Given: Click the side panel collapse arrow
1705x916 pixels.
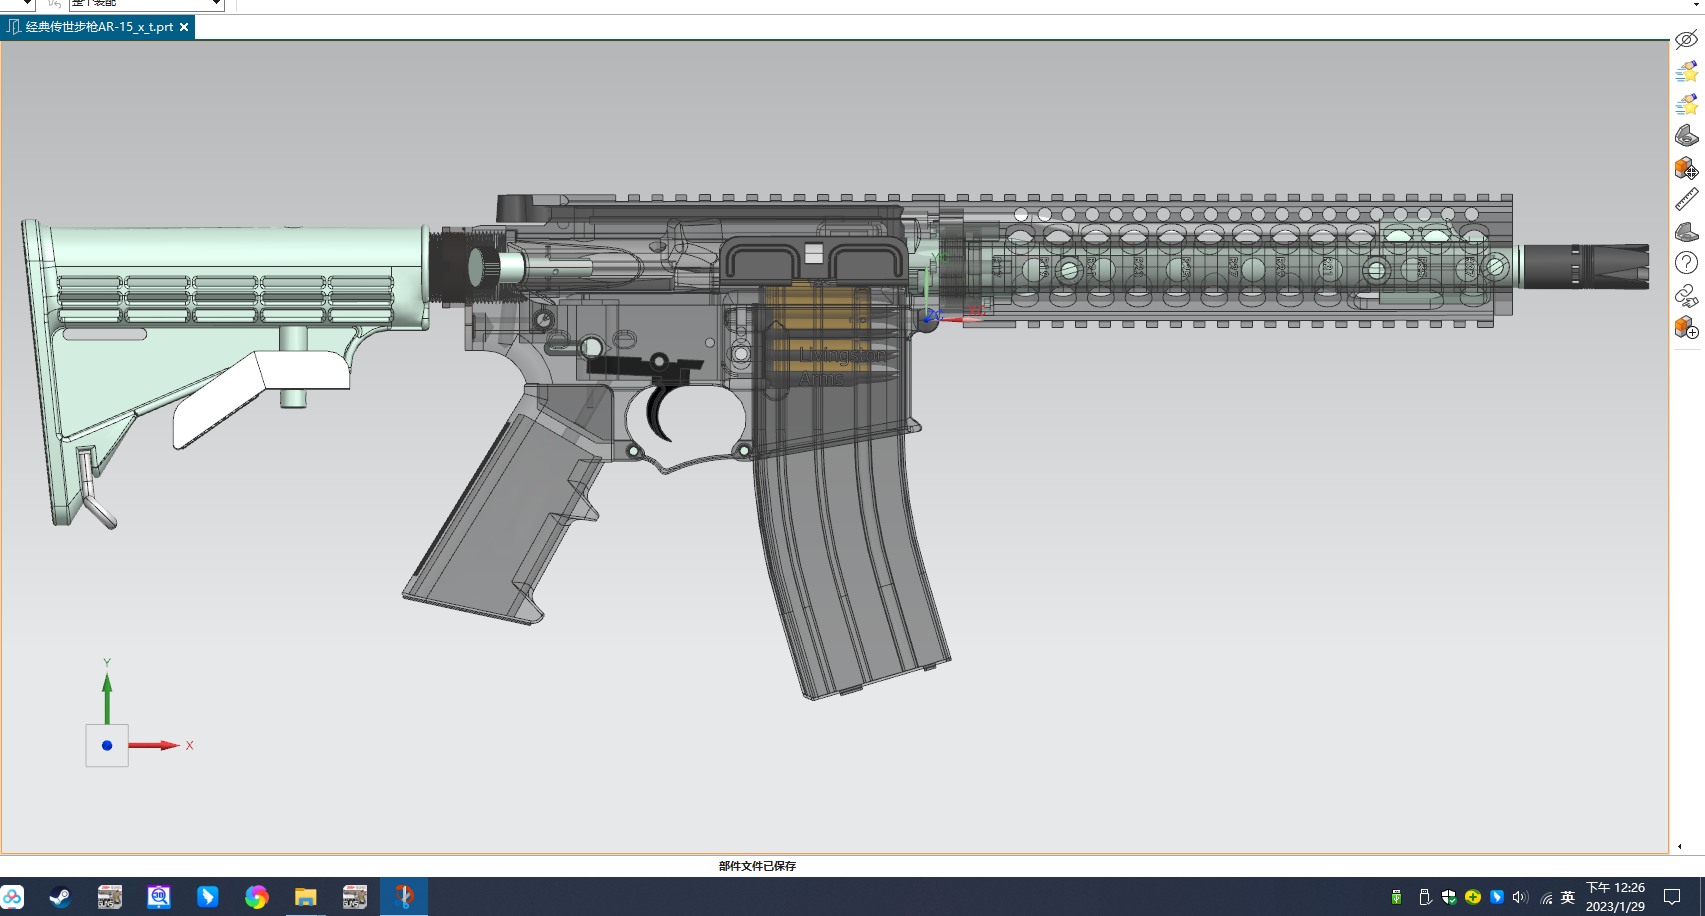Looking at the screenshot, I should (1679, 846).
